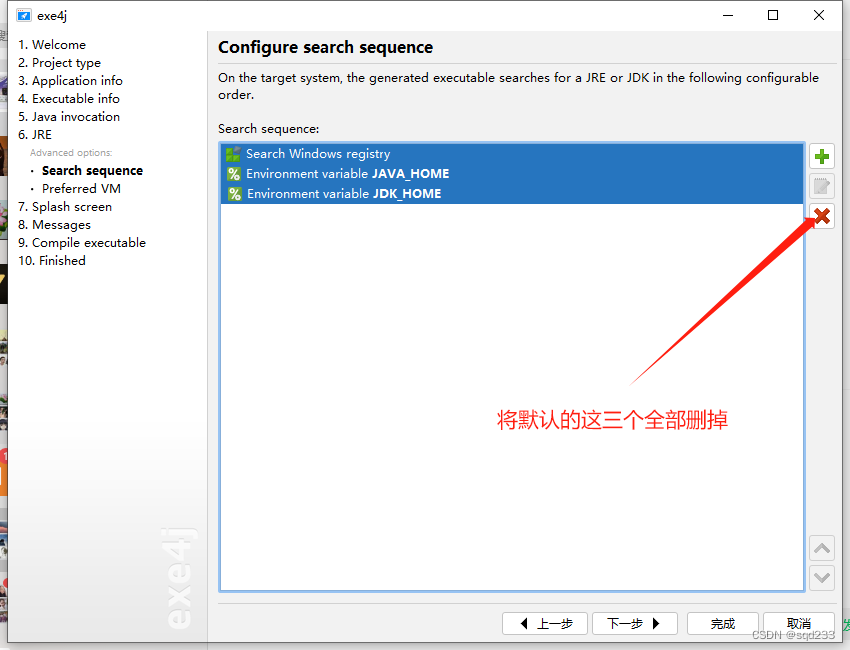Jump to step 10. Finished
The width and height of the screenshot is (850, 650).
tap(52, 261)
